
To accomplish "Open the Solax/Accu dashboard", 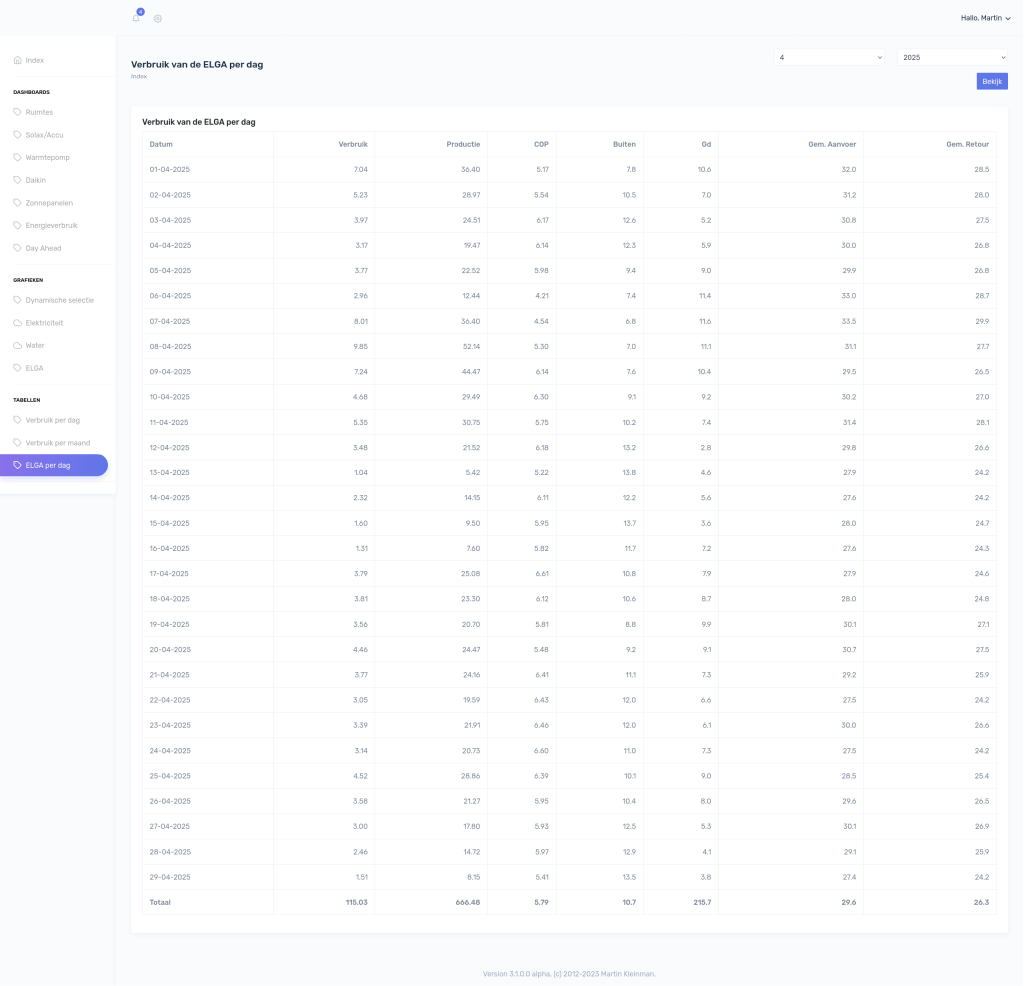I will [x=44, y=135].
